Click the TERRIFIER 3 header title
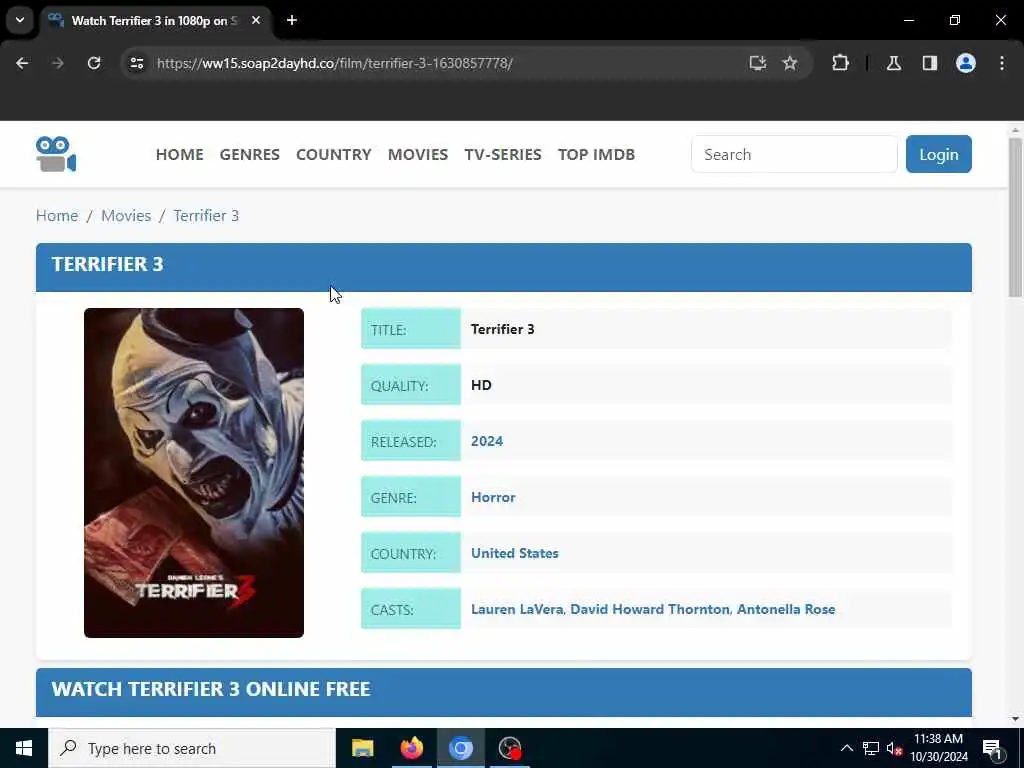1024x768 pixels. (108, 264)
